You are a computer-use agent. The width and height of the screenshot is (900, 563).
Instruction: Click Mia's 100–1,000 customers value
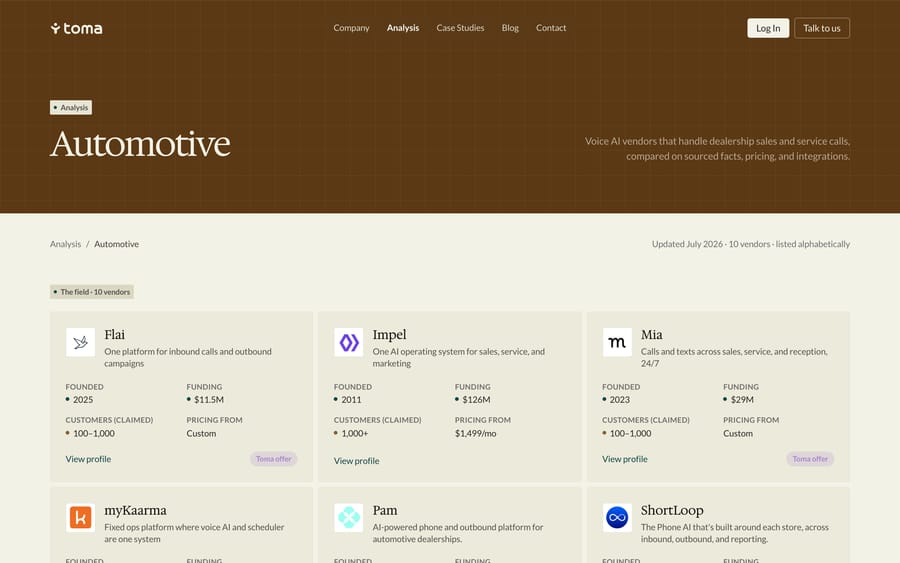630,433
